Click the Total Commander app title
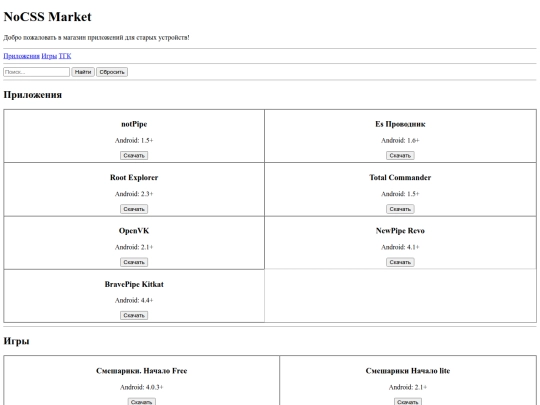Screen dimensions: 540x405 click(400, 177)
